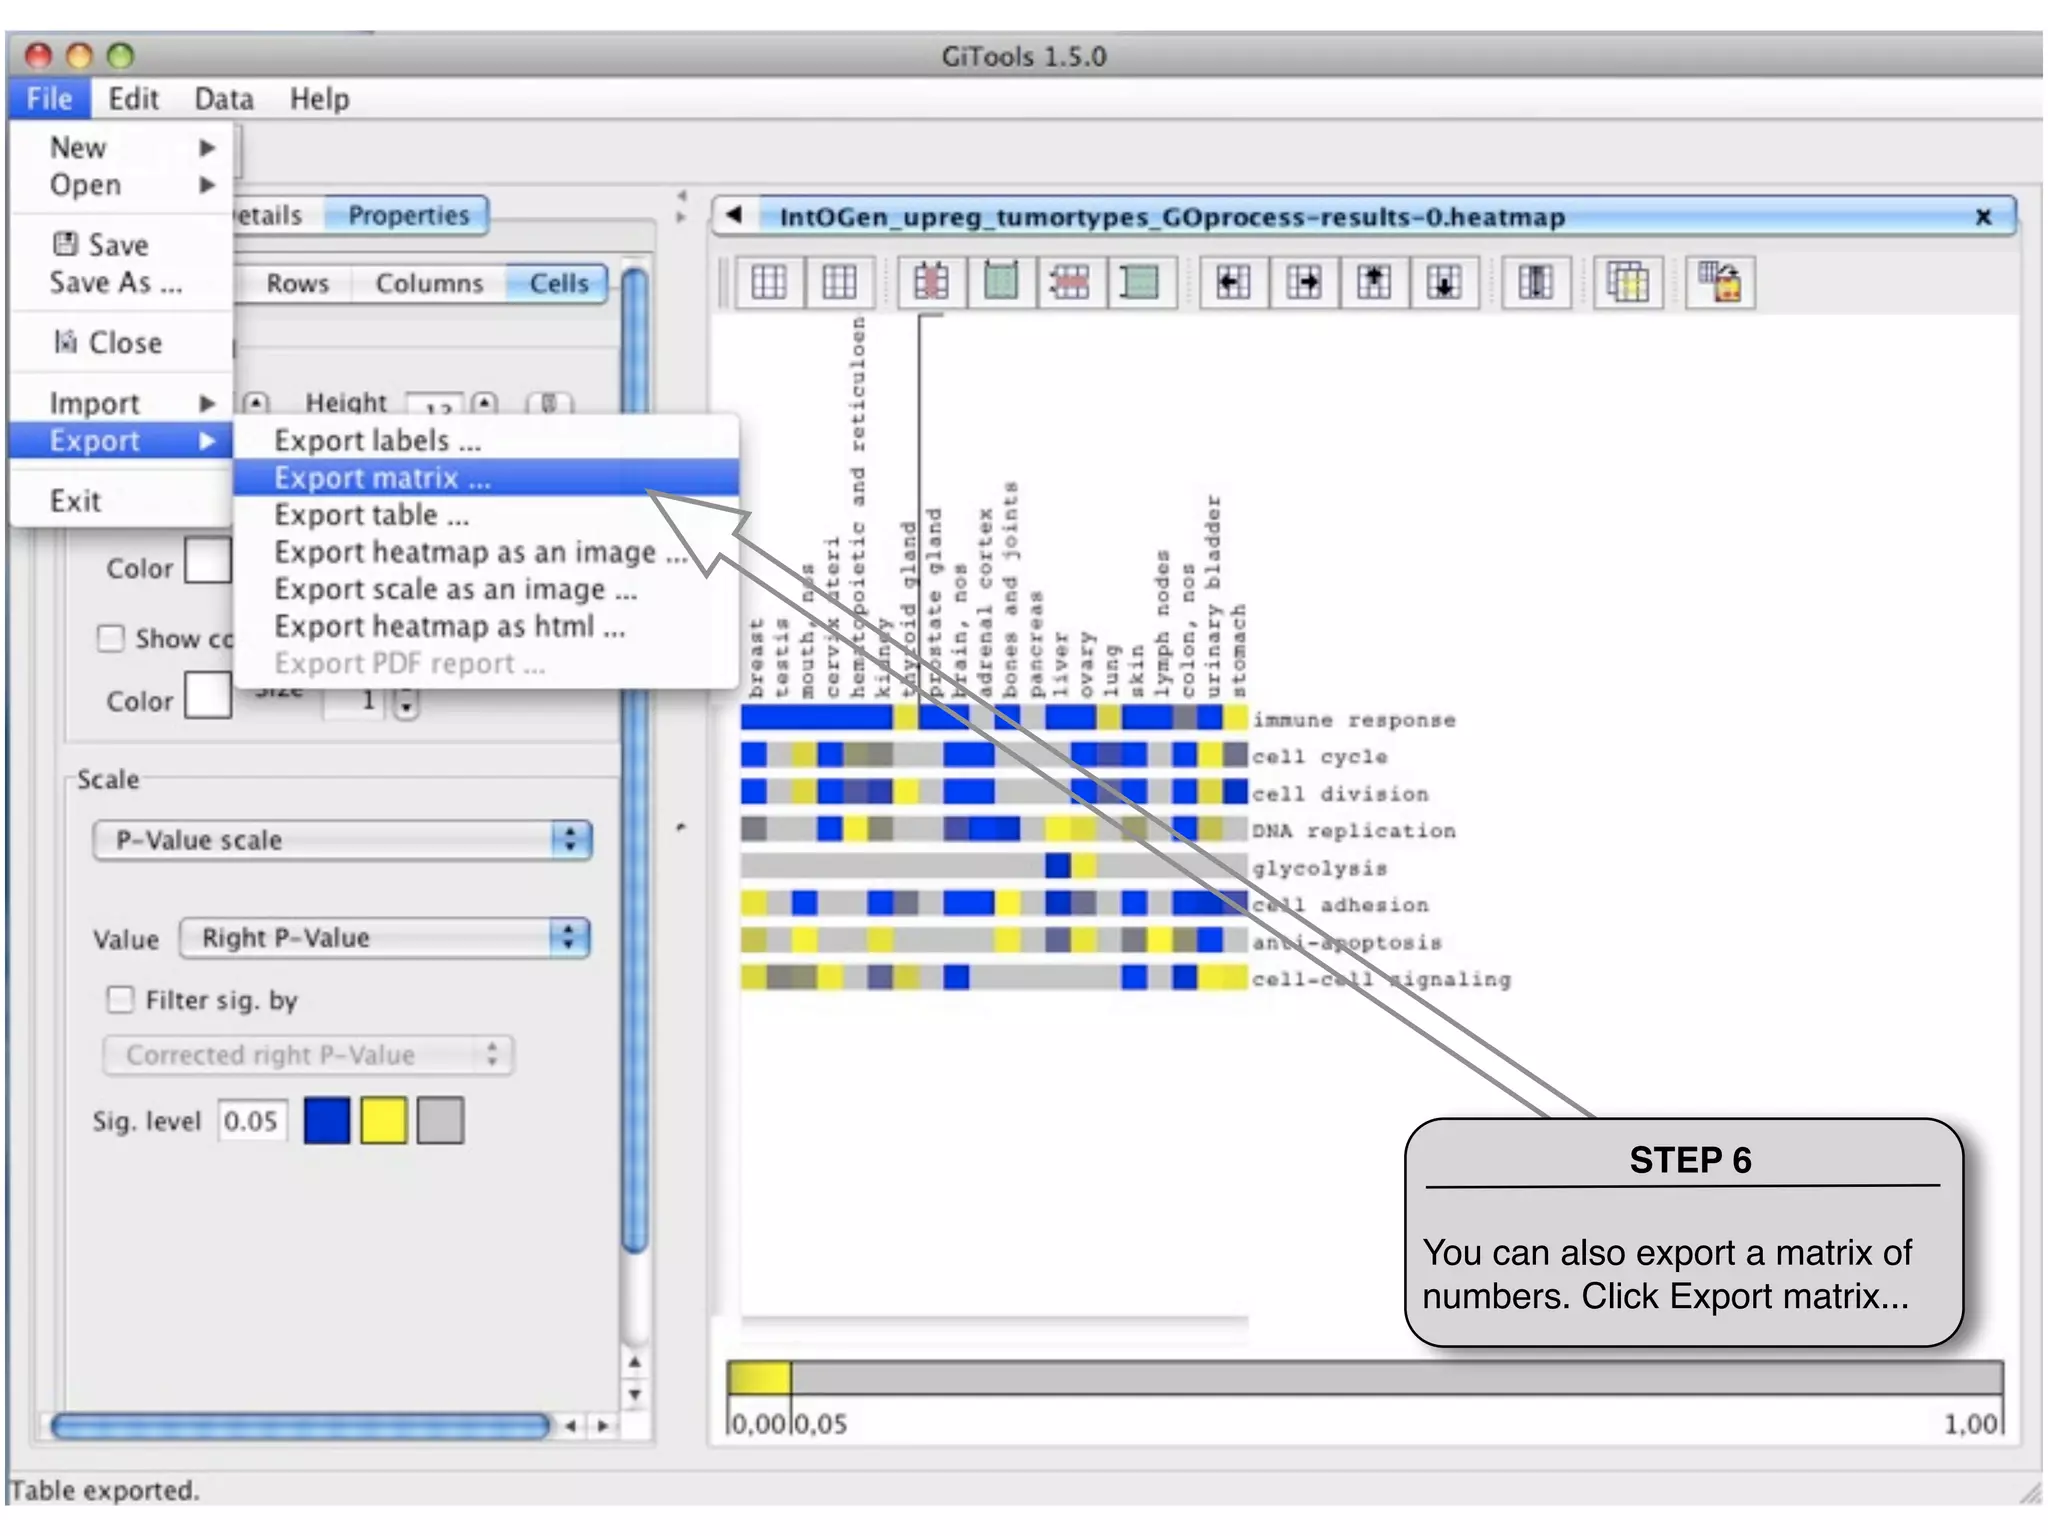Click the hide selected rows icon

tap(1070, 283)
